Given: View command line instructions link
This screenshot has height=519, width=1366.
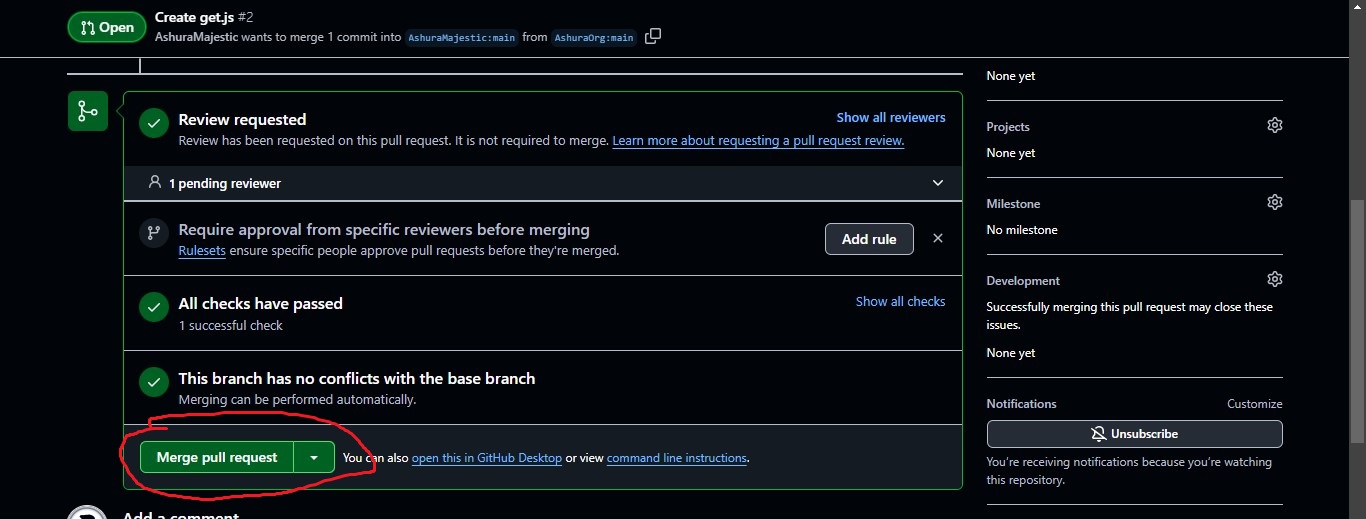Looking at the screenshot, I should [x=677, y=458].
